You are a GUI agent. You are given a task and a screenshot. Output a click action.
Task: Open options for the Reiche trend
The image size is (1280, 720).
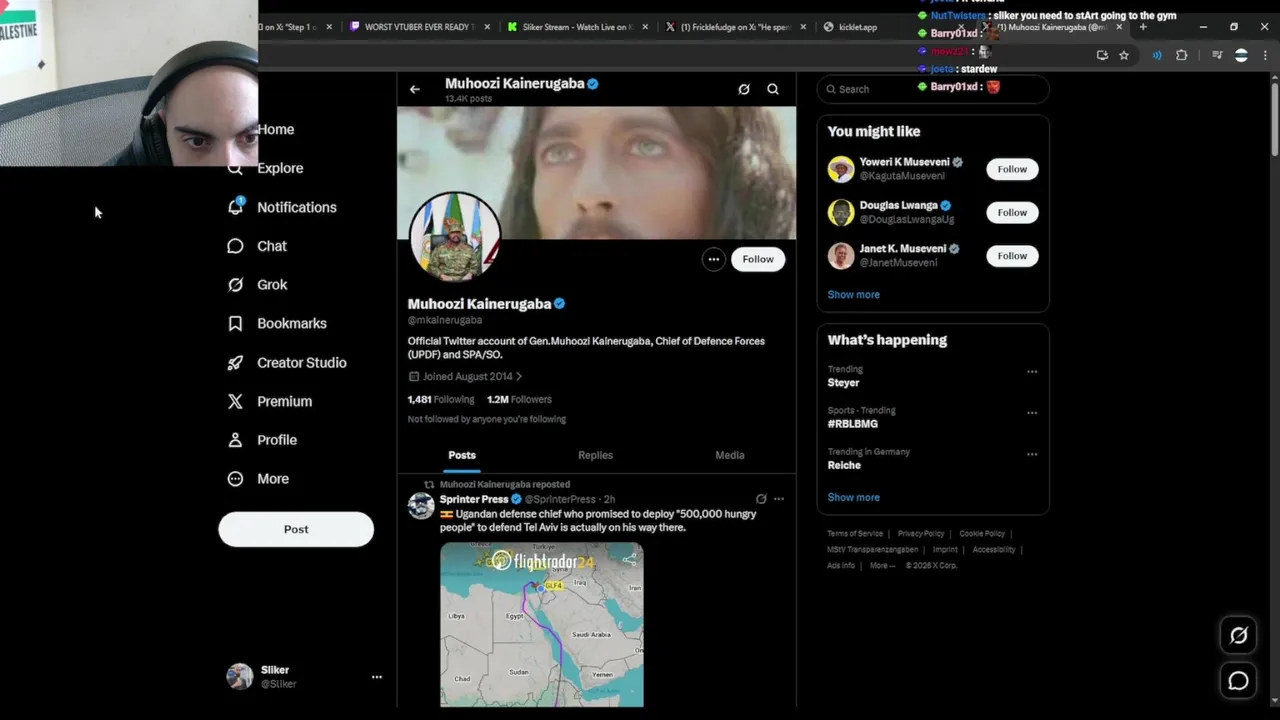tap(1032, 454)
